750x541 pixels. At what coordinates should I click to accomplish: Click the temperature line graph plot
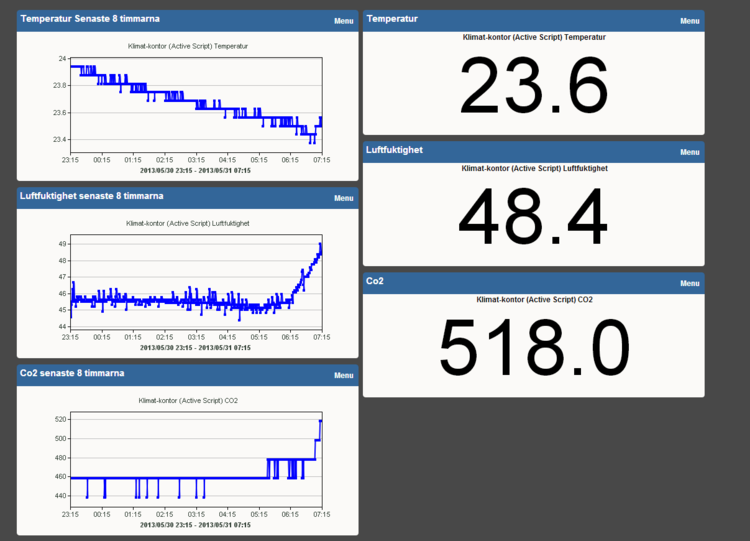click(195, 102)
